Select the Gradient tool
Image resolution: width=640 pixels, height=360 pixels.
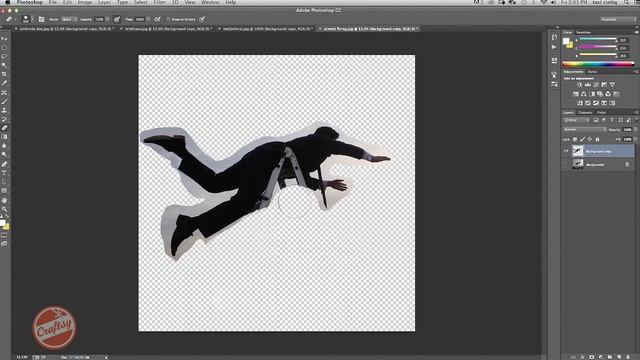tap(4, 137)
